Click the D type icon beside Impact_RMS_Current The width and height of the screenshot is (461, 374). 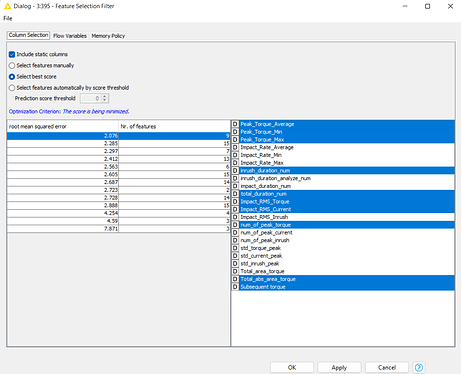tap(235, 209)
